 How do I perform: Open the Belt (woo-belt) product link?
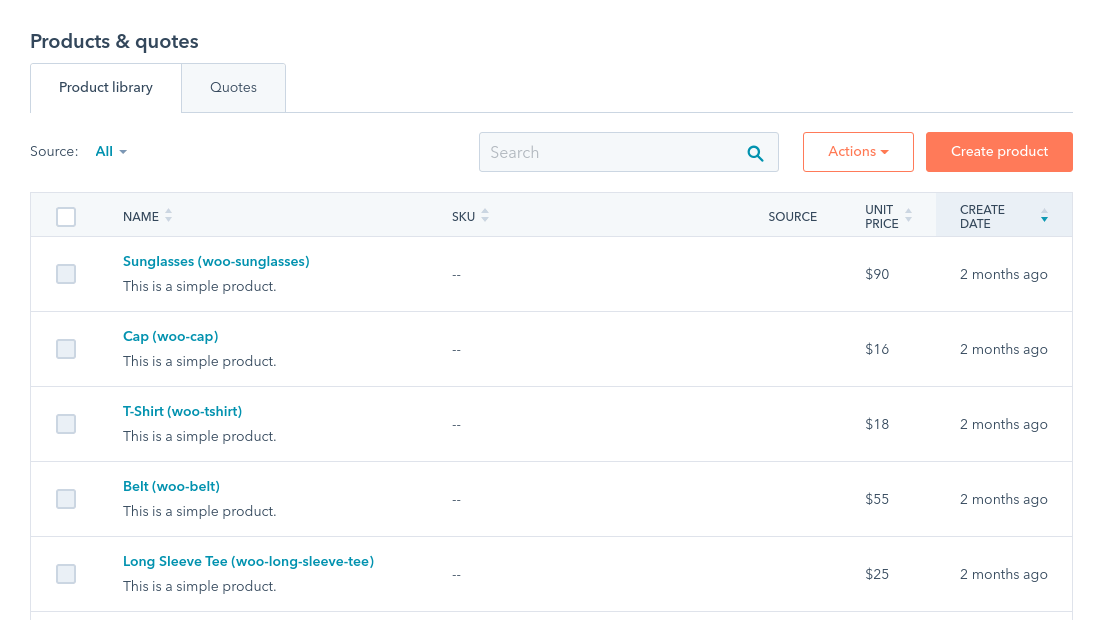coord(171,486)
